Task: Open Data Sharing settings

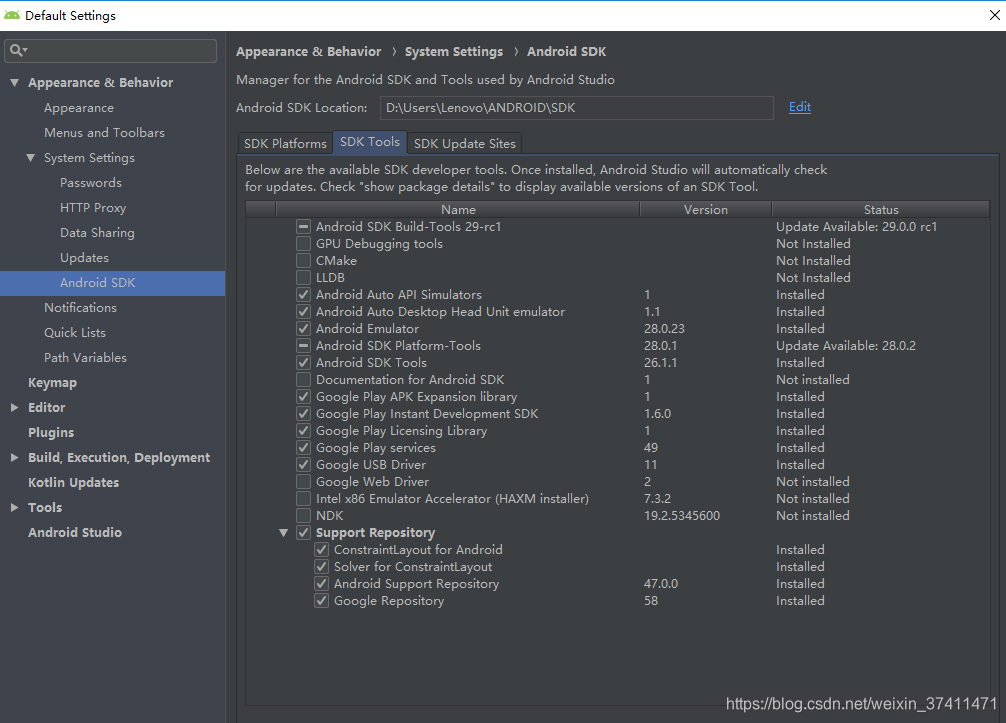Action: pos(97,233)
